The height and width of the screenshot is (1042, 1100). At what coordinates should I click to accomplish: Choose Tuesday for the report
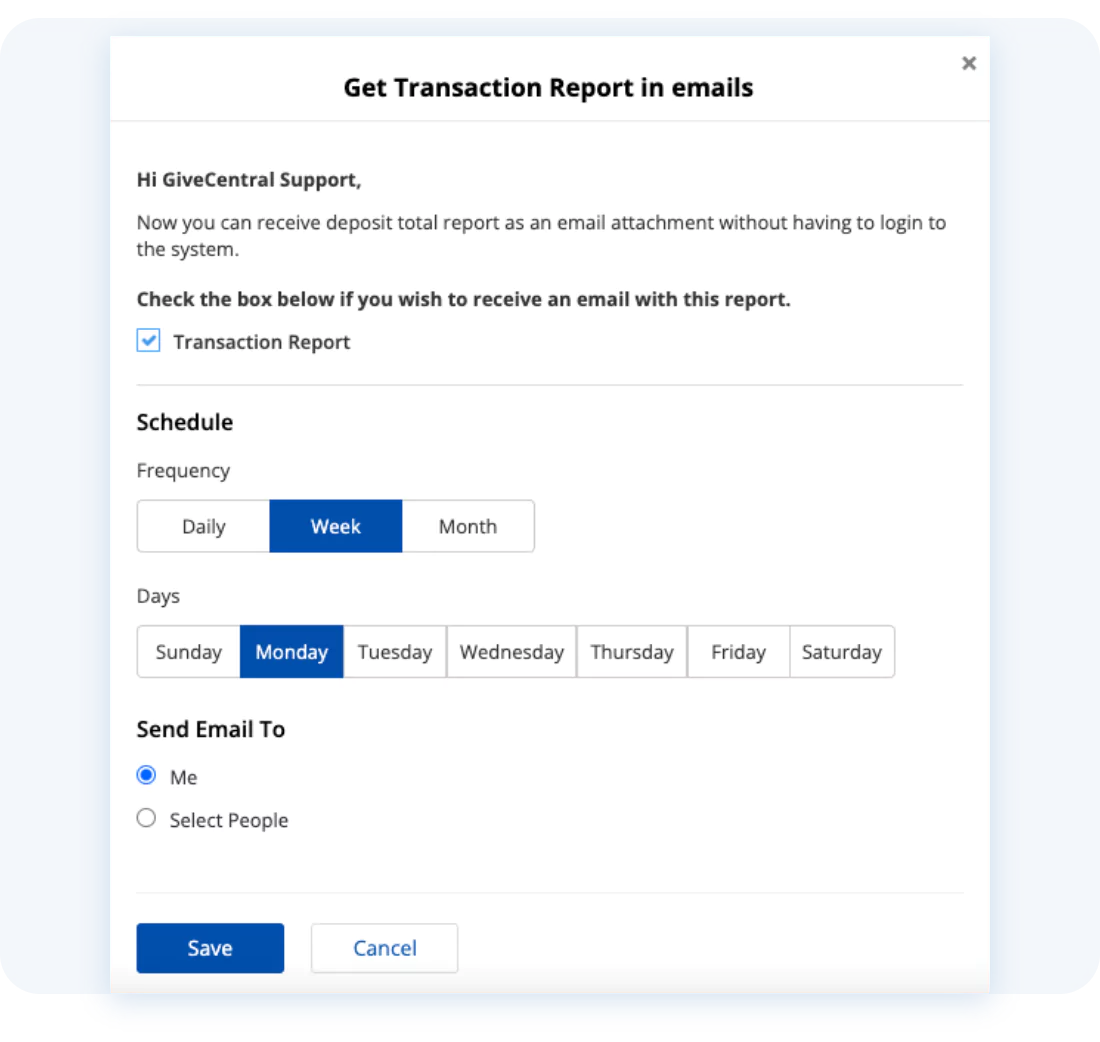pos(395,651)
